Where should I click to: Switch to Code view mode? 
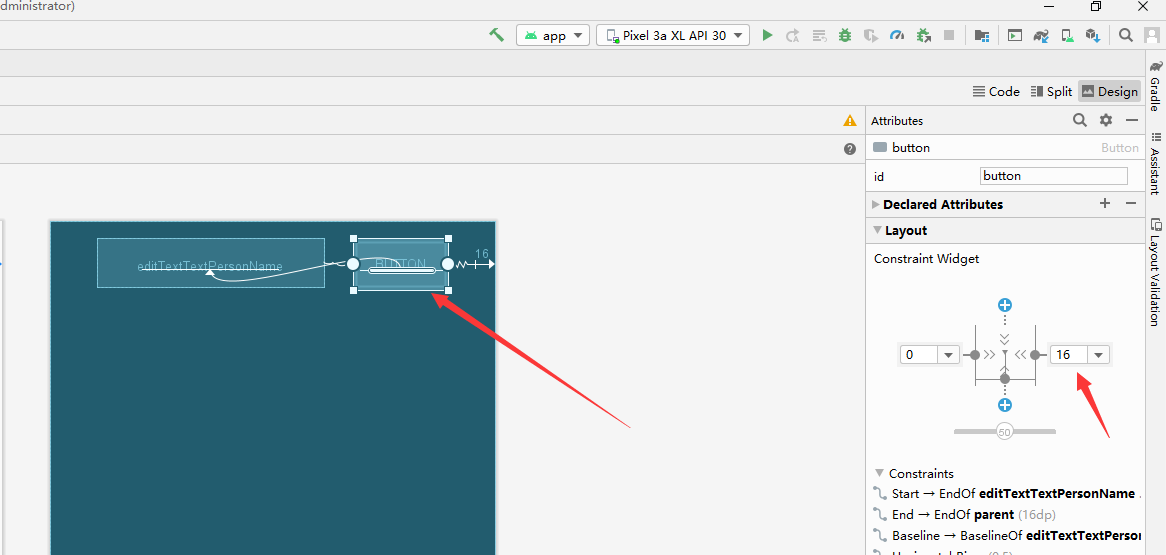[996, 91]
